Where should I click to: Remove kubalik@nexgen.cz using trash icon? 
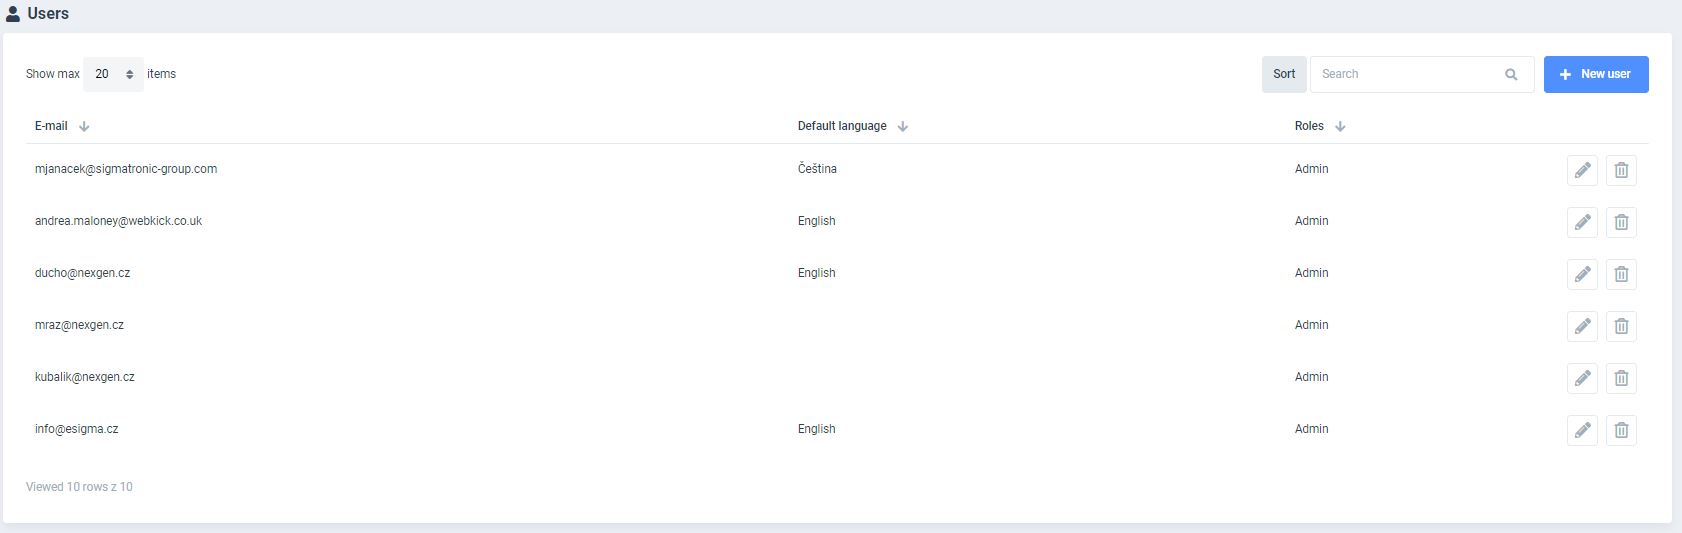1621,378
